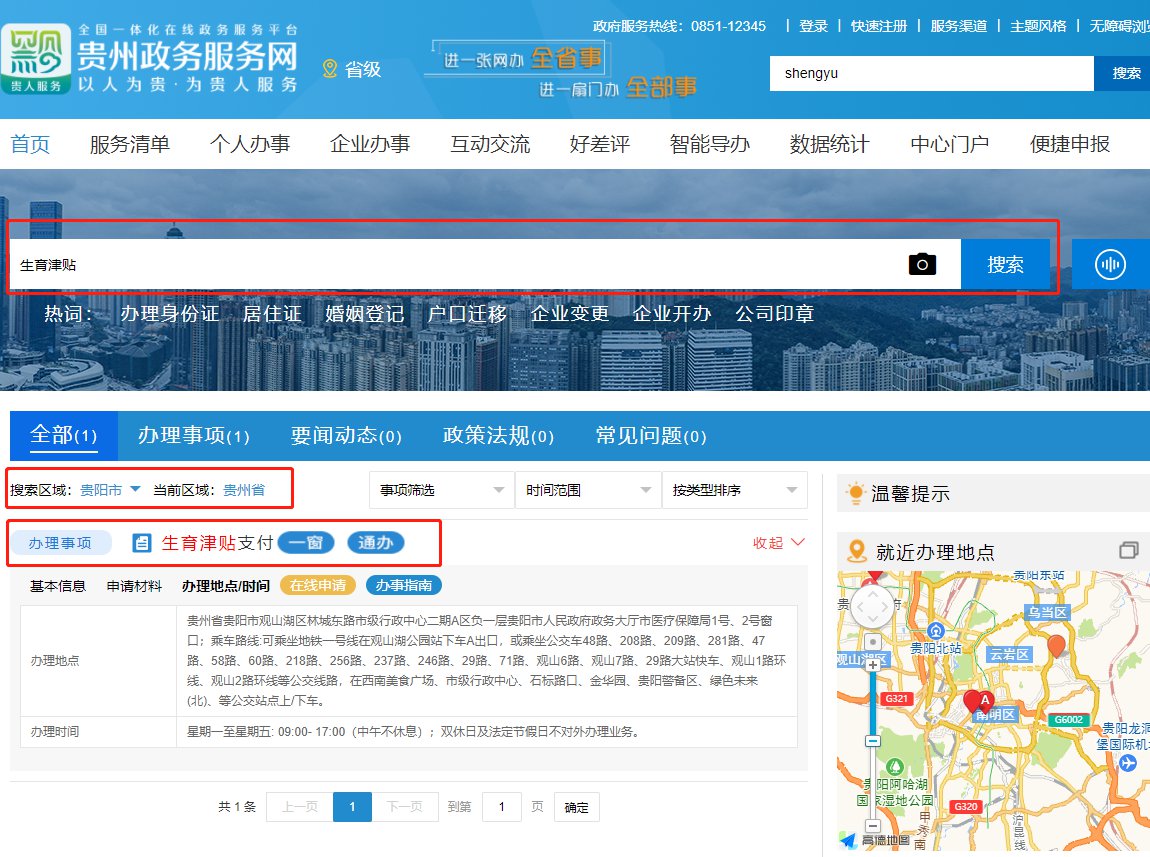Click the orange 在线申请 button
The height and width of the screenshot is (857, 1150).
point(317,586)
